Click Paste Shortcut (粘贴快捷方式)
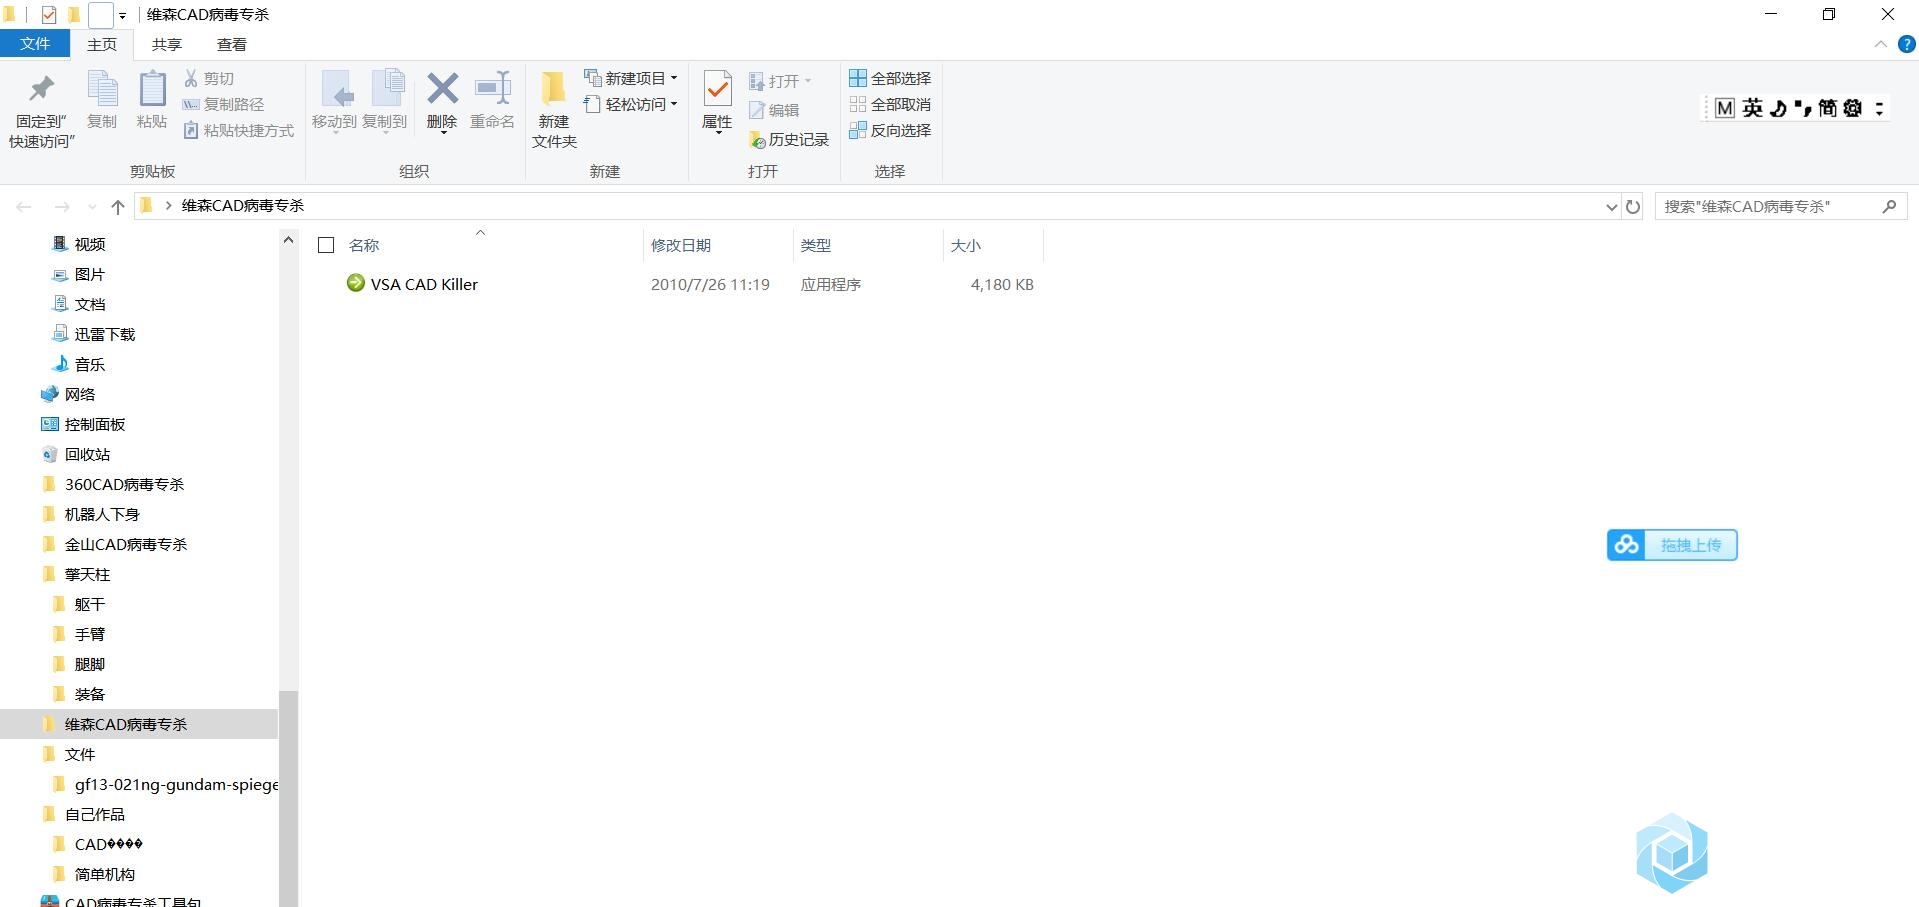 pyautogui.click(x=238, y=130)
